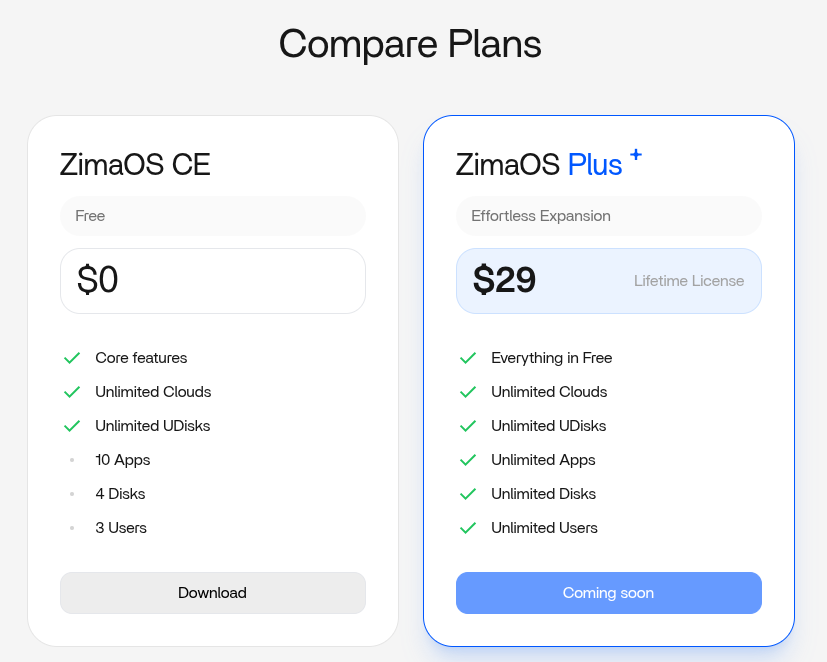Click the checkmark next to Everything in Free
The image size is (827, 662).
[x=468, y=358]
